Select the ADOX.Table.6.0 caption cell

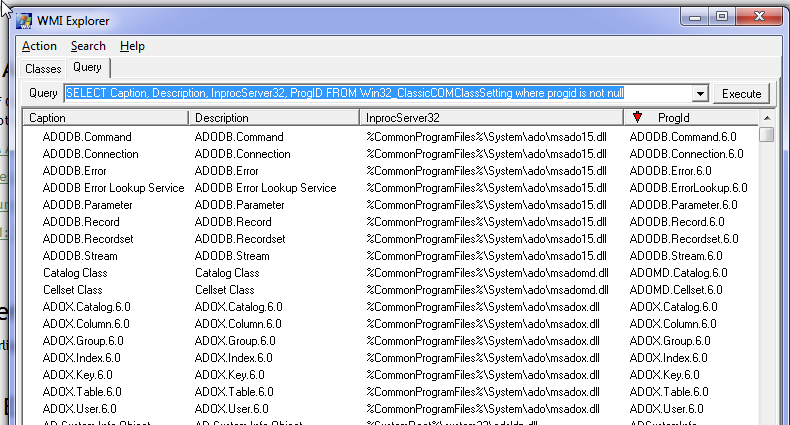[82, 392]
